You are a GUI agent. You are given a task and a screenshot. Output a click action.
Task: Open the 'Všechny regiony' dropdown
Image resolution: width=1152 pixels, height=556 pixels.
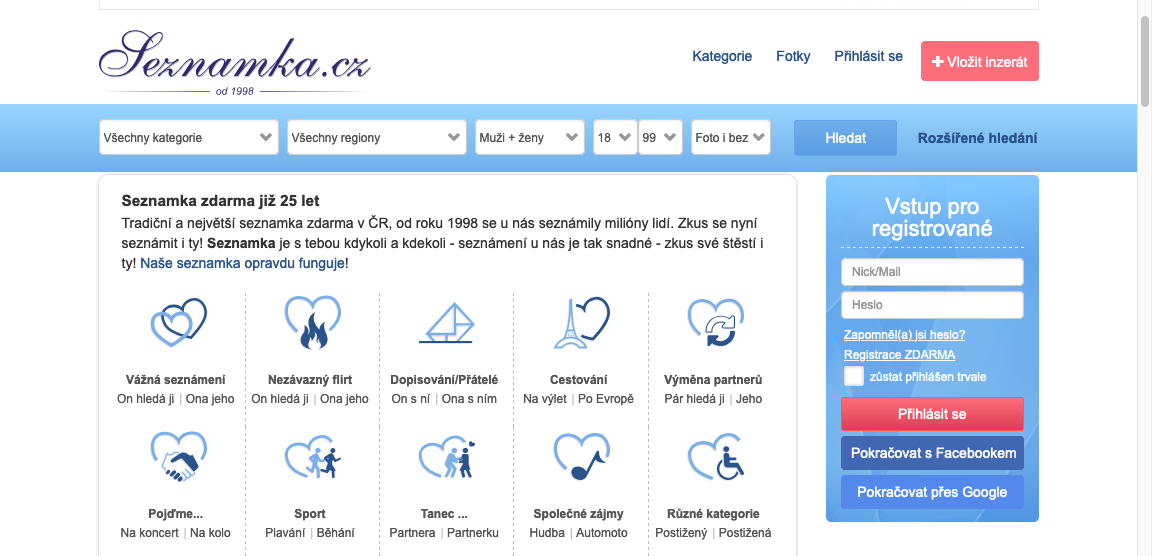tap(376, 138)
